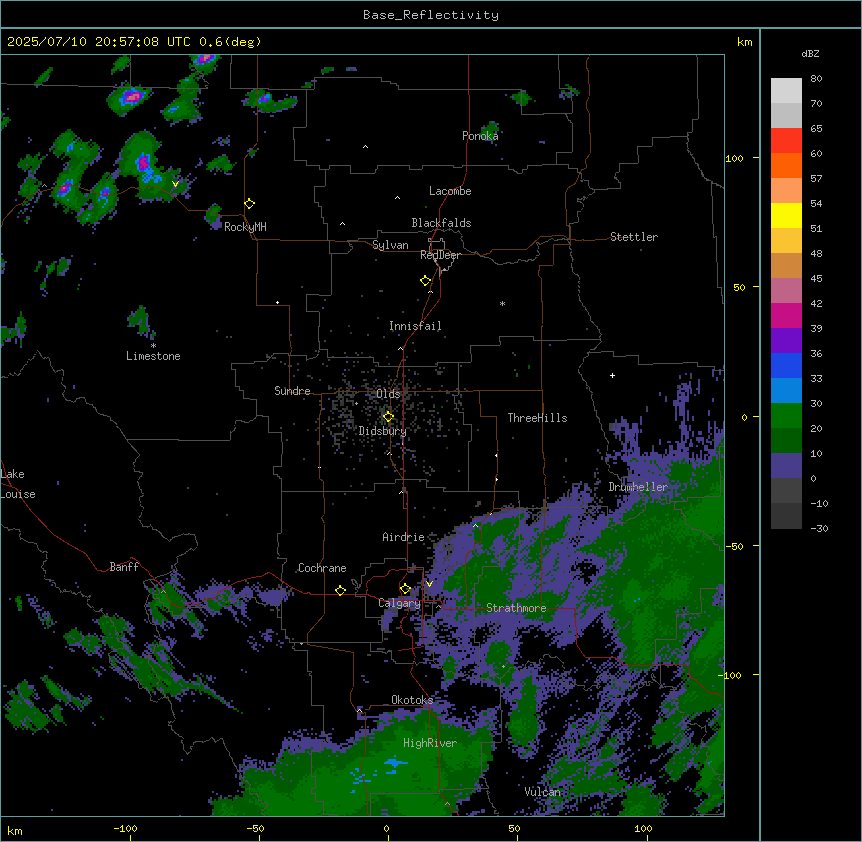The image size is (862, 842).
Task: Click the Calgary label
Action: tap(399, 603)
